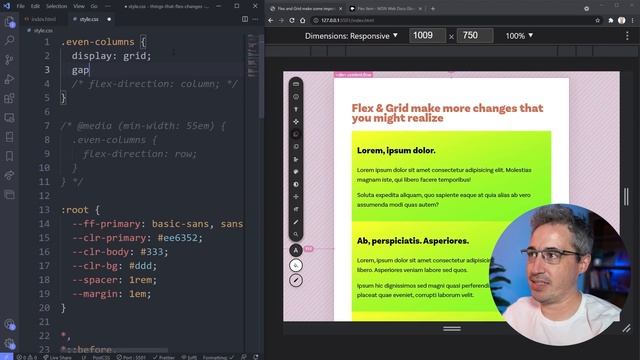The width and height of the screenshot is (640, 360).
Task: Click the right-edge viewport resize handle
Action: [x=626, y=196]
